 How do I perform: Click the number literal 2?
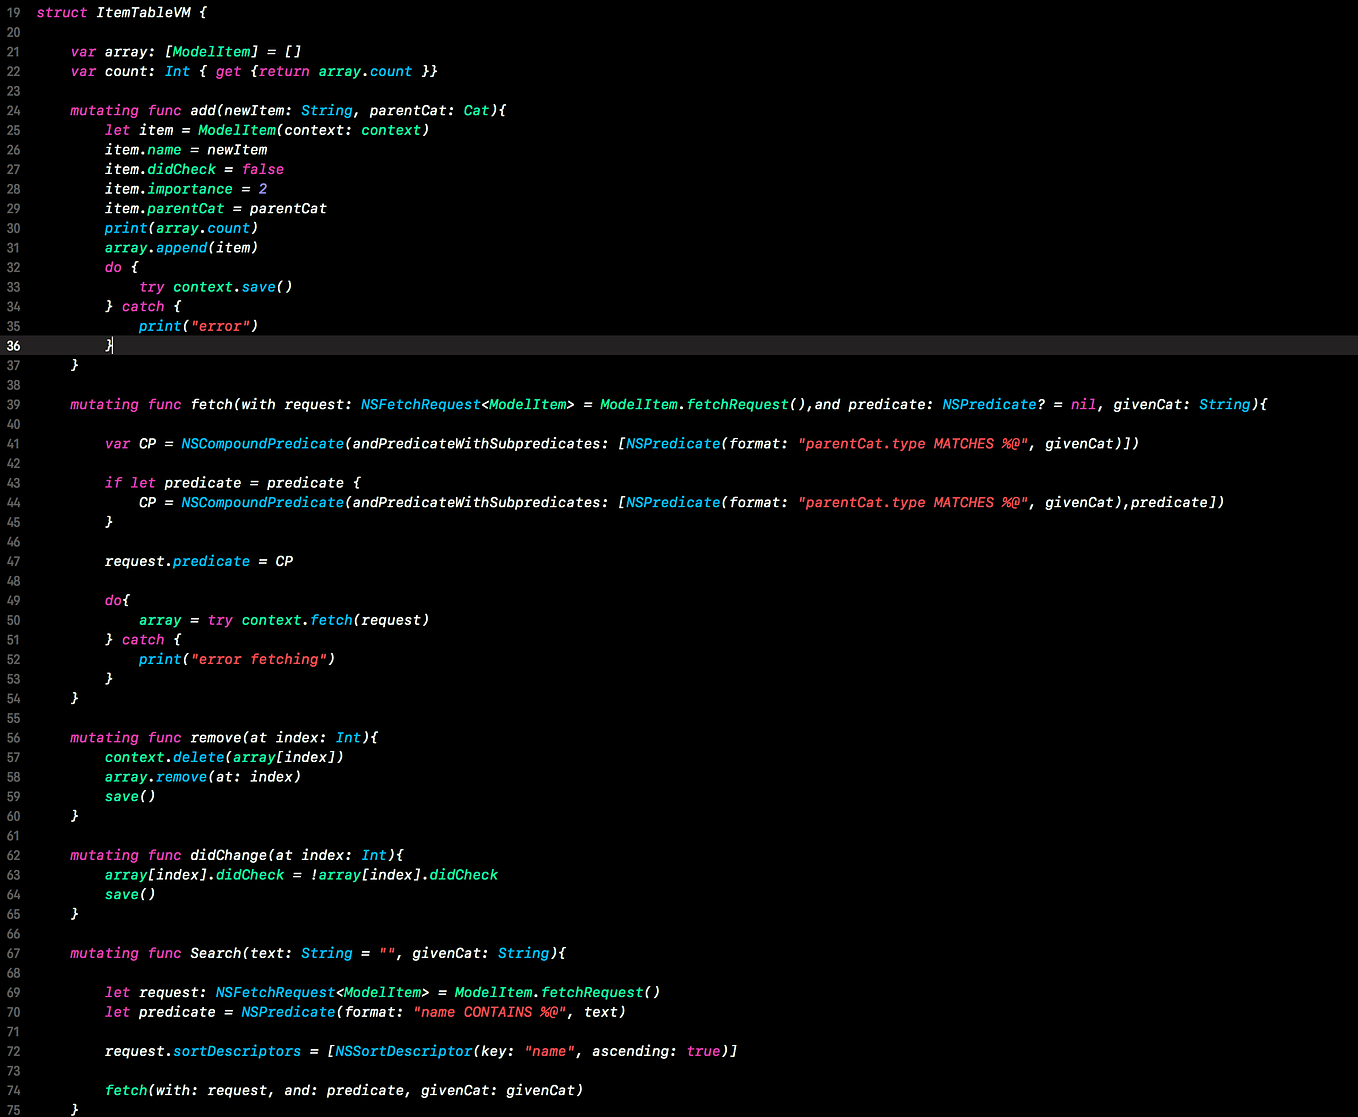263,189
